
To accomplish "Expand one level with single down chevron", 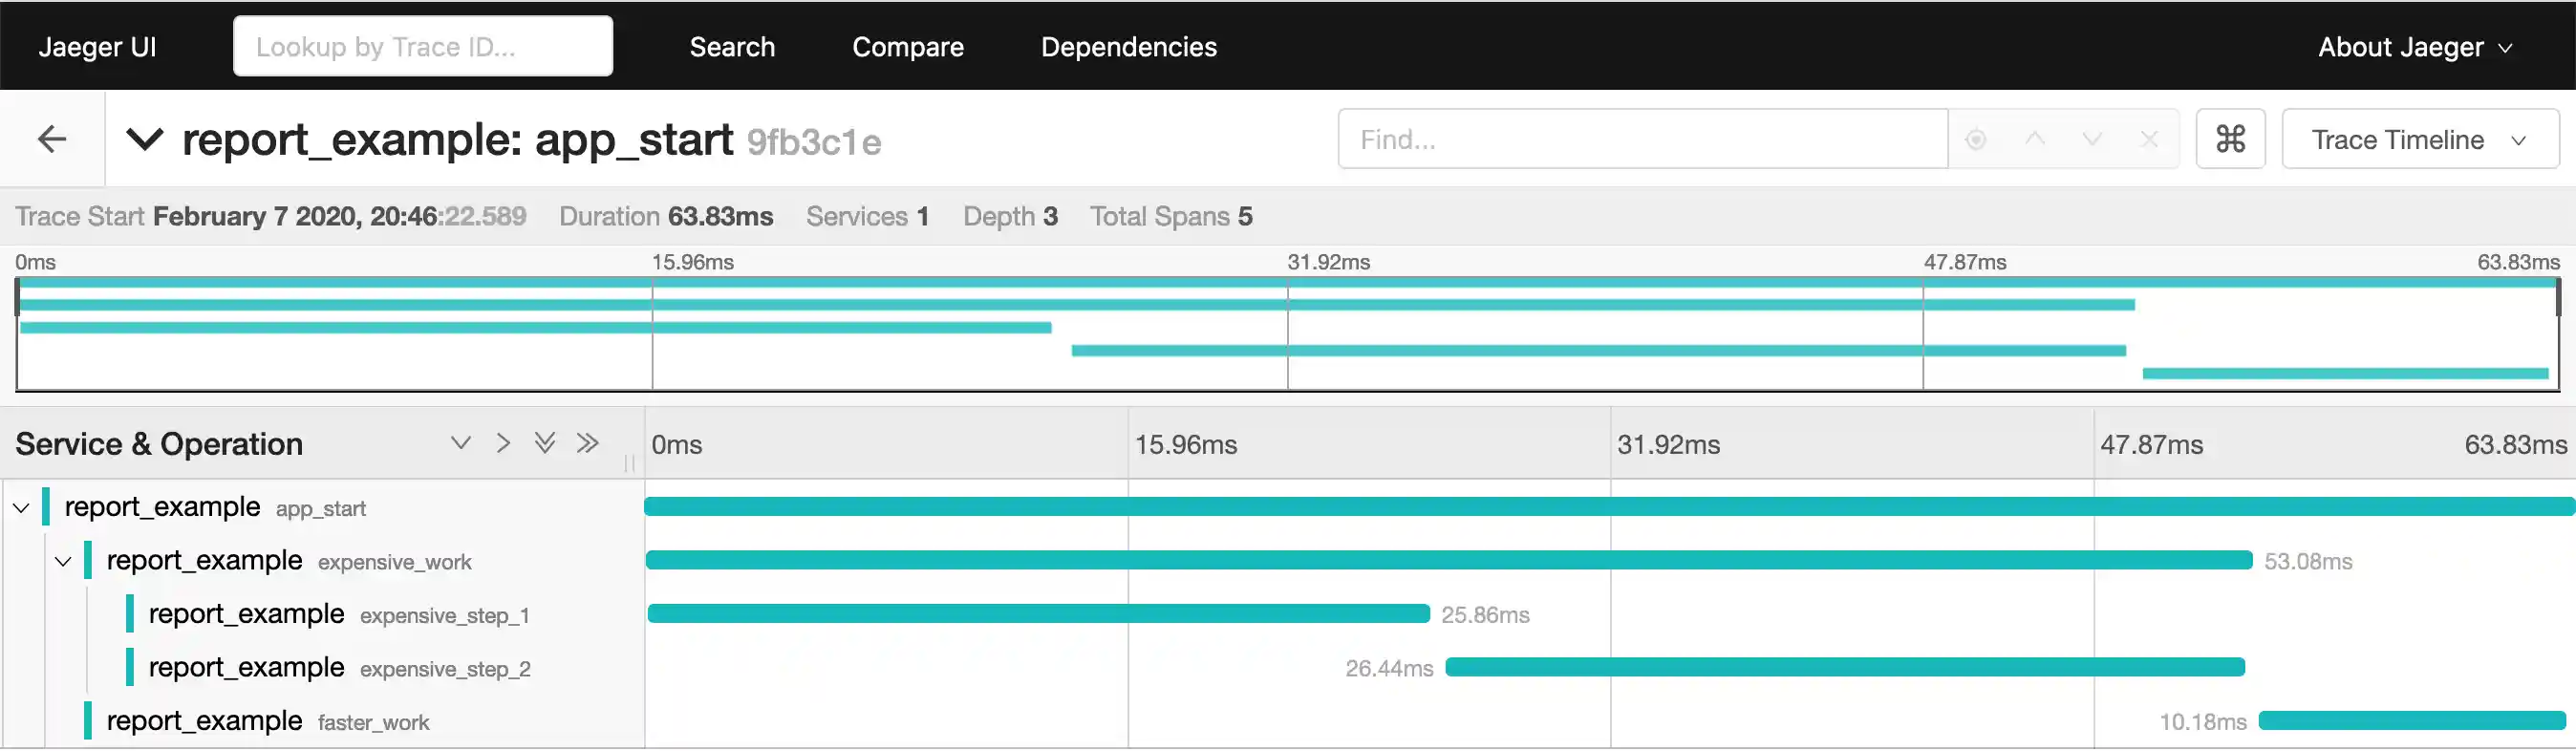I will coord(460,443).
